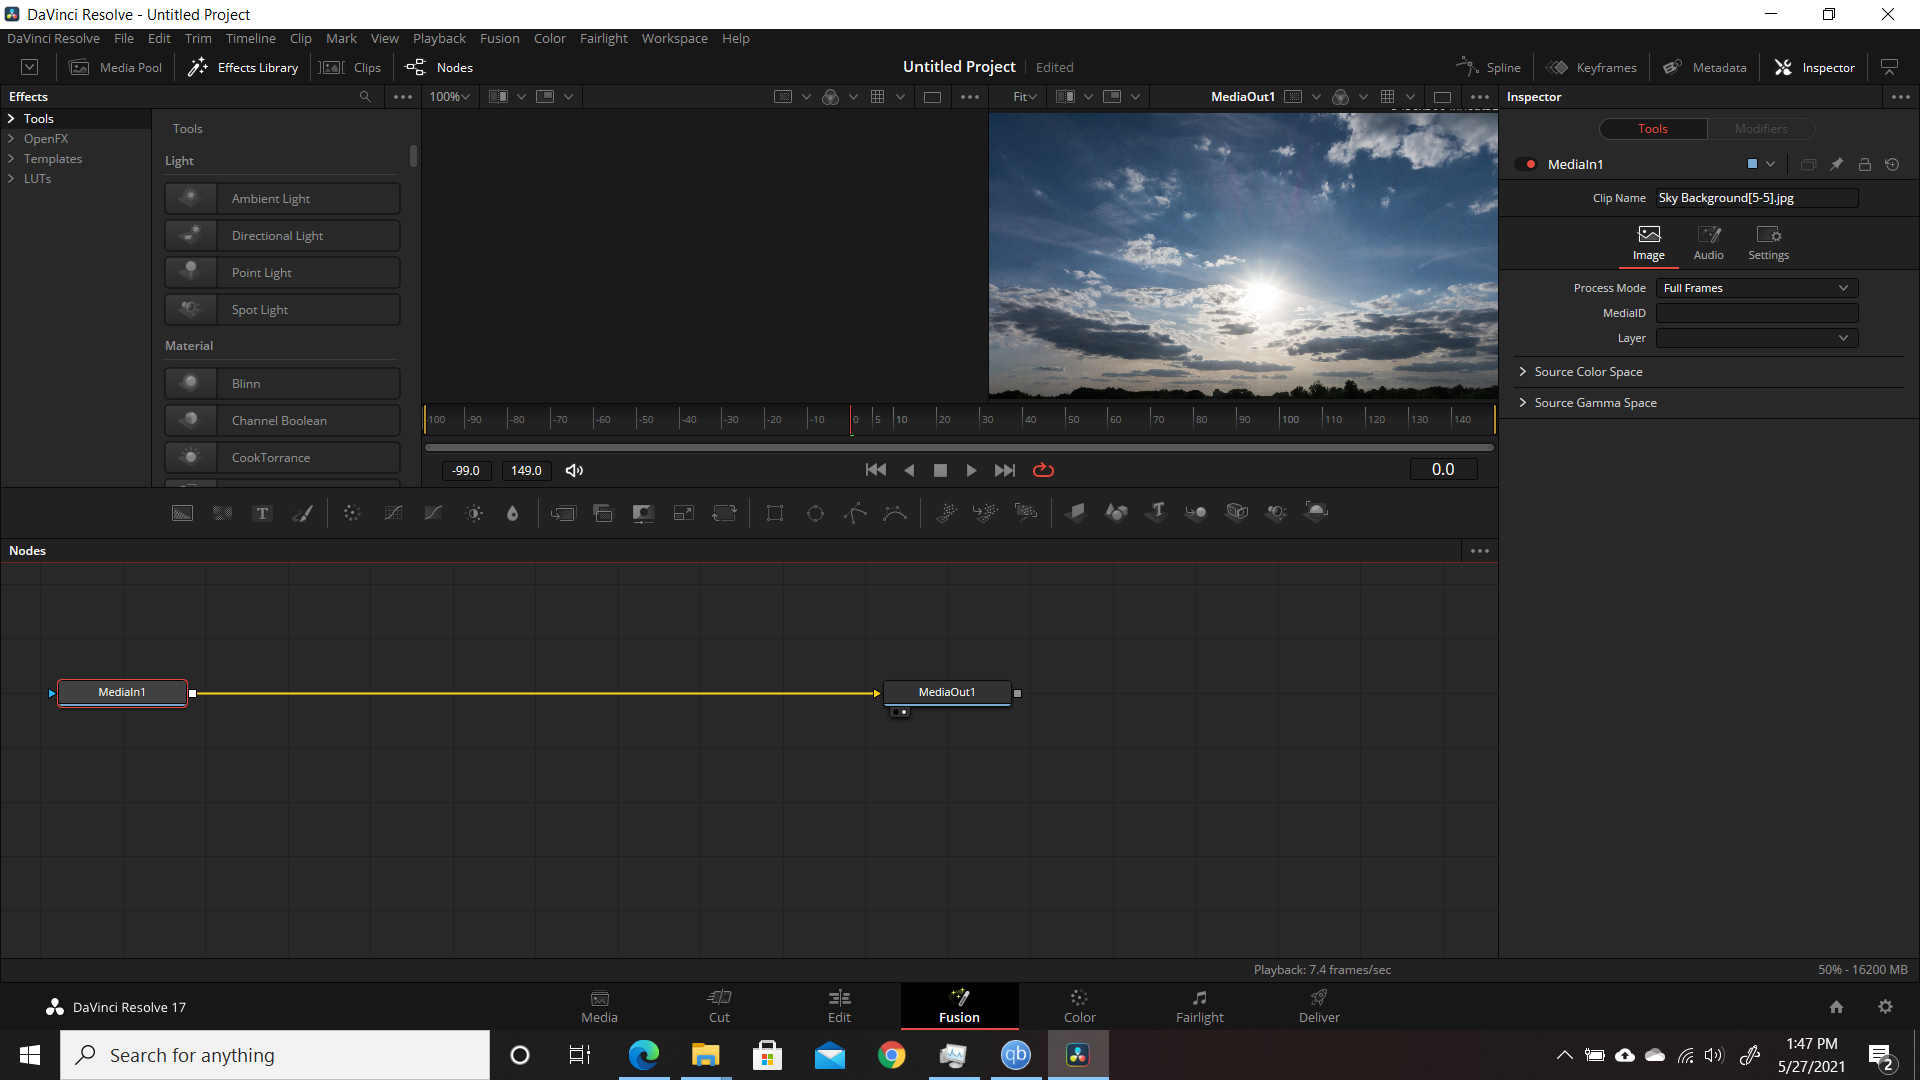Viewport: 1920px width, 1080px height.
Task: Open the Process Mode dropdown
Action: (1757, 288)
